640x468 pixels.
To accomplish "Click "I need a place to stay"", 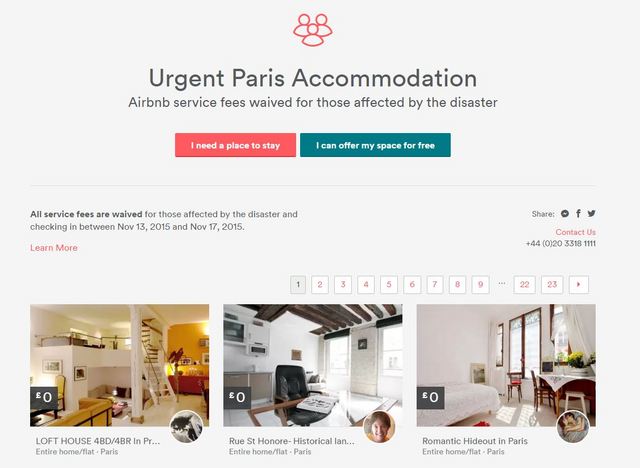I will (x=236, y=145).
